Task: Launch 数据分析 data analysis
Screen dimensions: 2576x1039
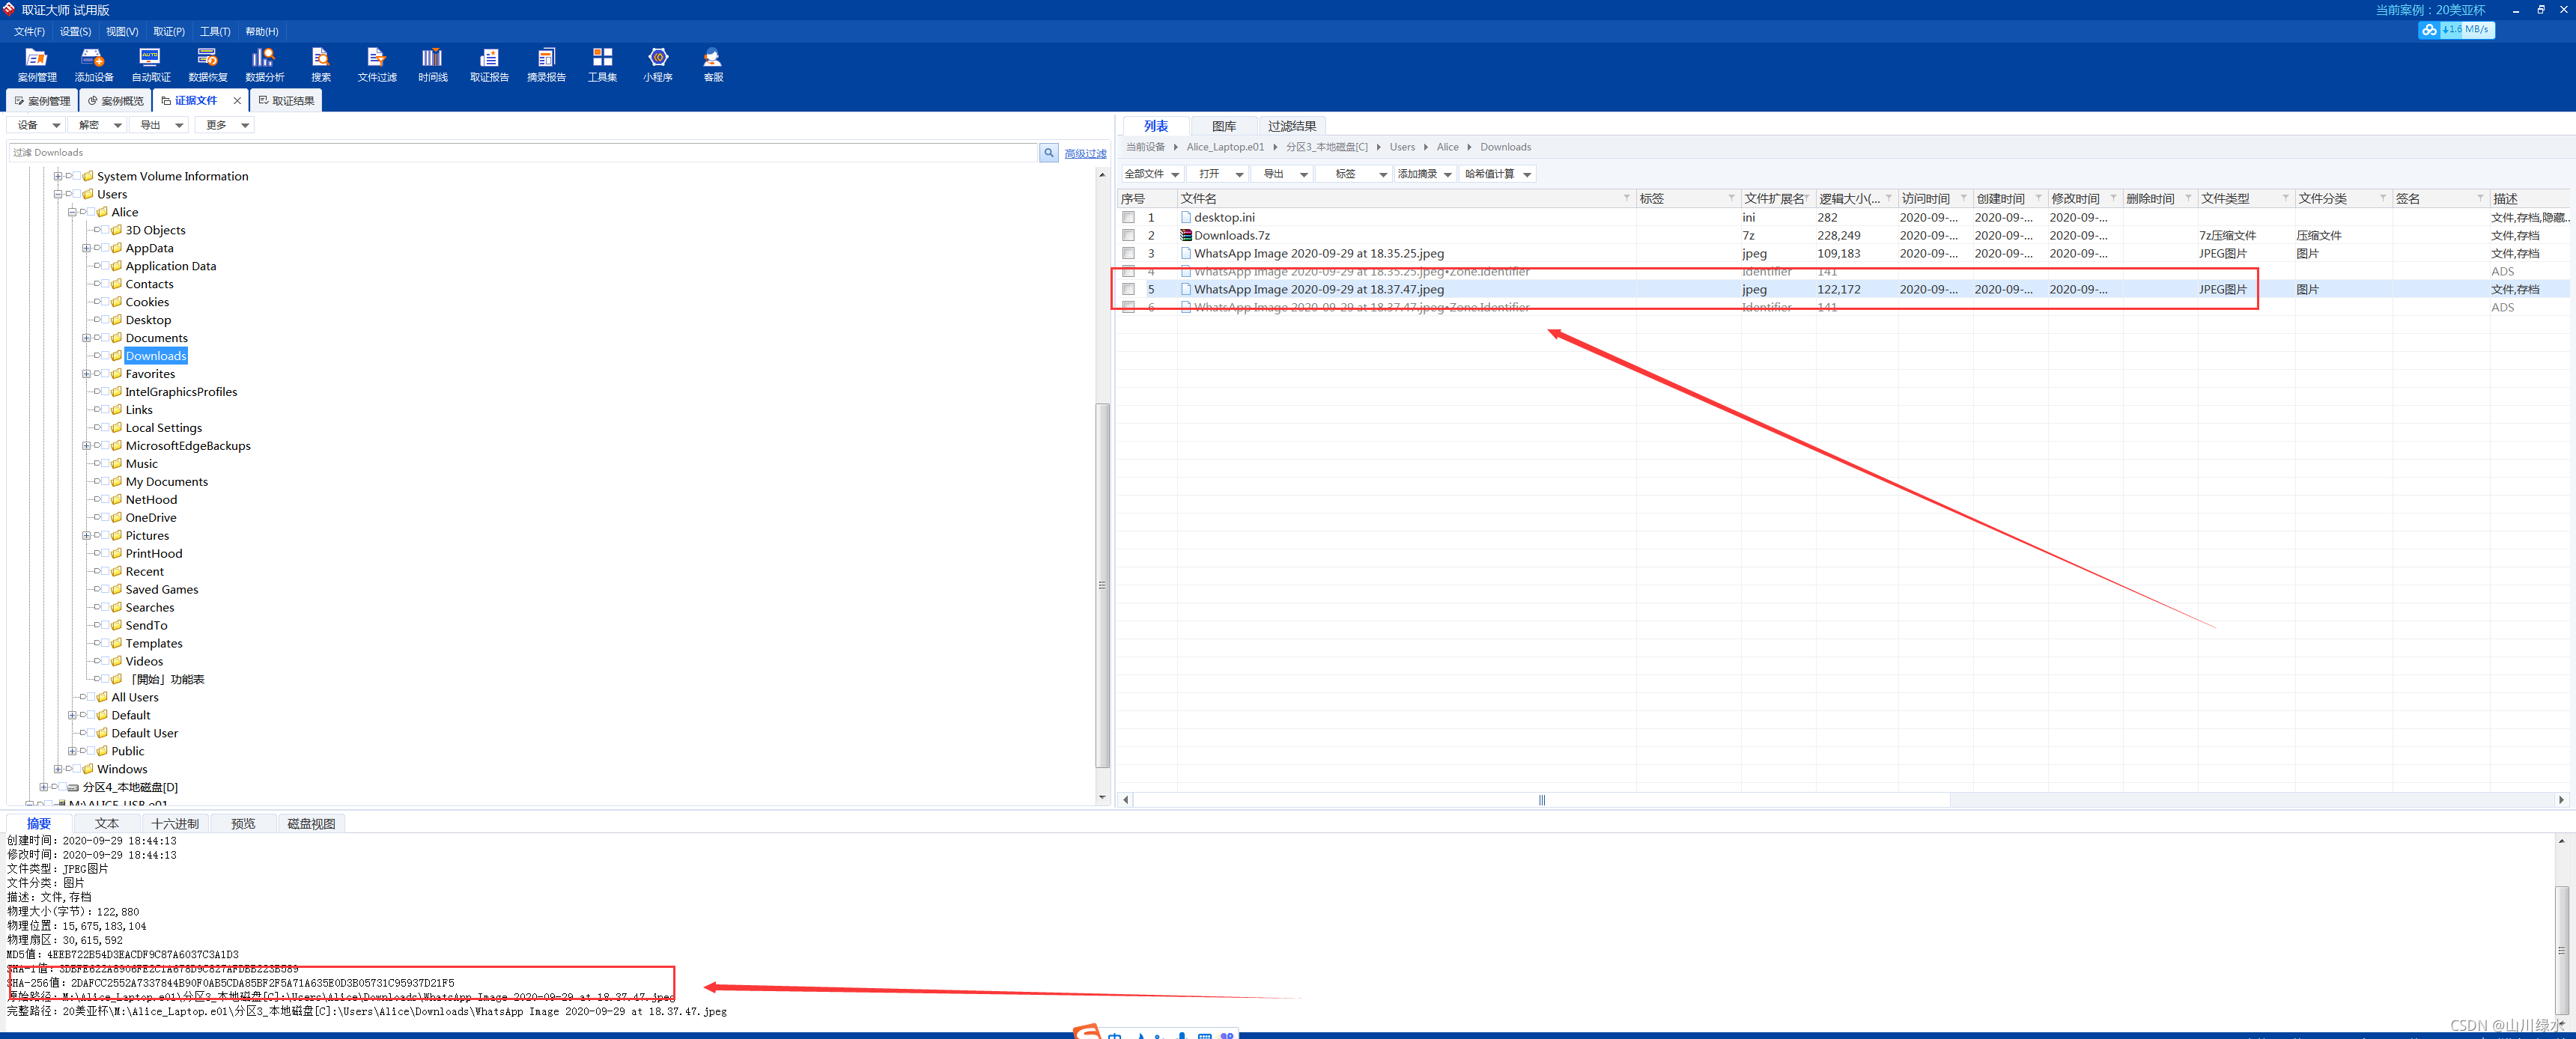Action: (264, 65)
